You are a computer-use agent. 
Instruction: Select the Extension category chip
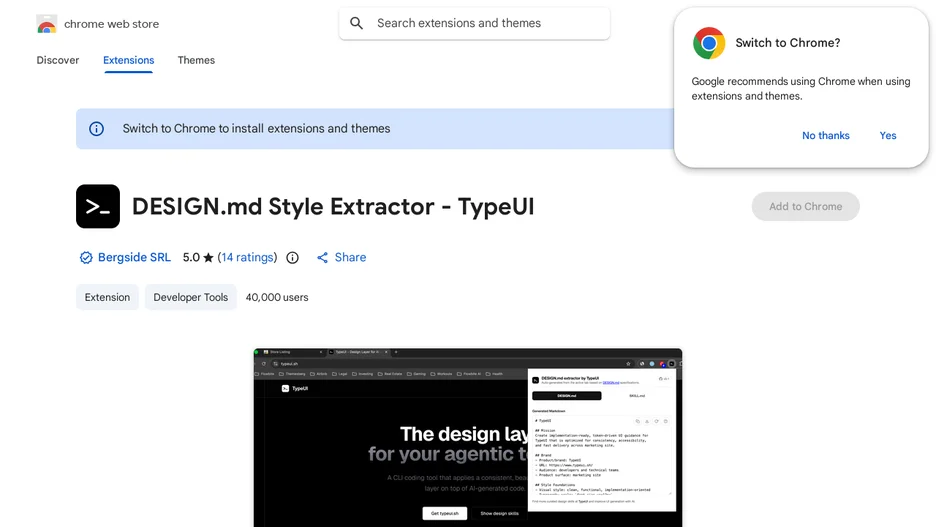(107, 297)
